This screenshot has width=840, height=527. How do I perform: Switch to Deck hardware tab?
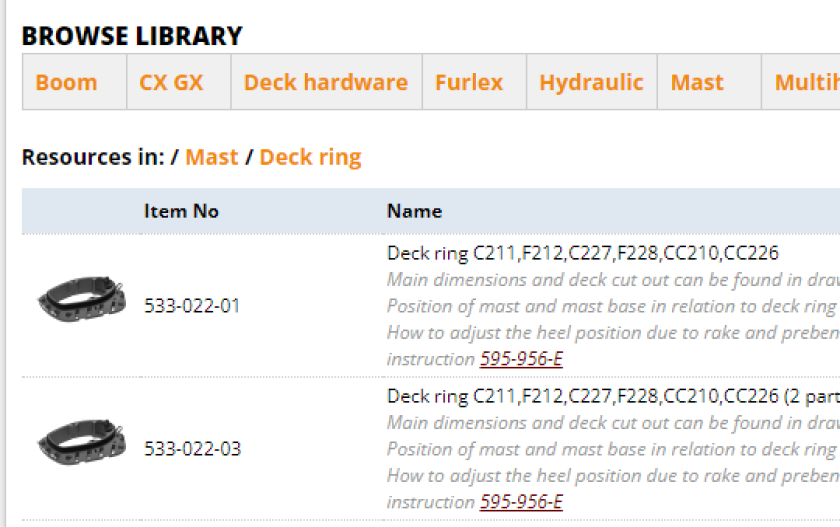(326, 82)
